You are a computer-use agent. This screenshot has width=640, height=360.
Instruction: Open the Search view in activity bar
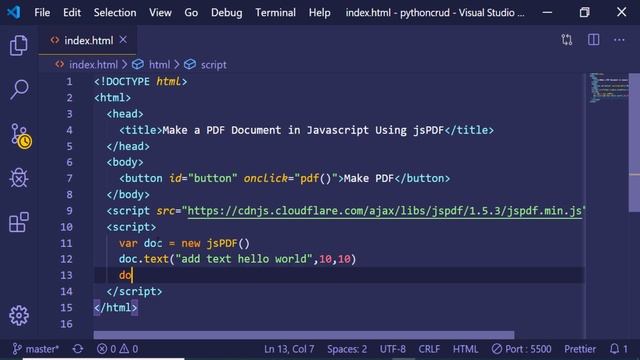pos(19,89)
